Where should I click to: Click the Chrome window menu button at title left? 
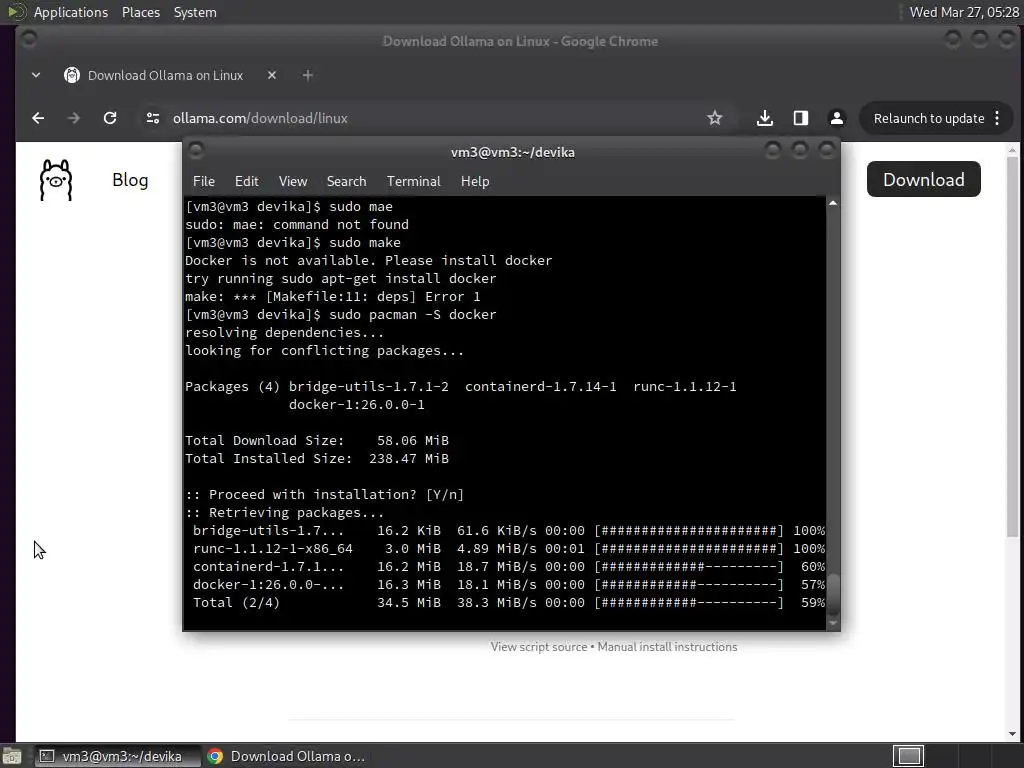(x=29, y=40)
